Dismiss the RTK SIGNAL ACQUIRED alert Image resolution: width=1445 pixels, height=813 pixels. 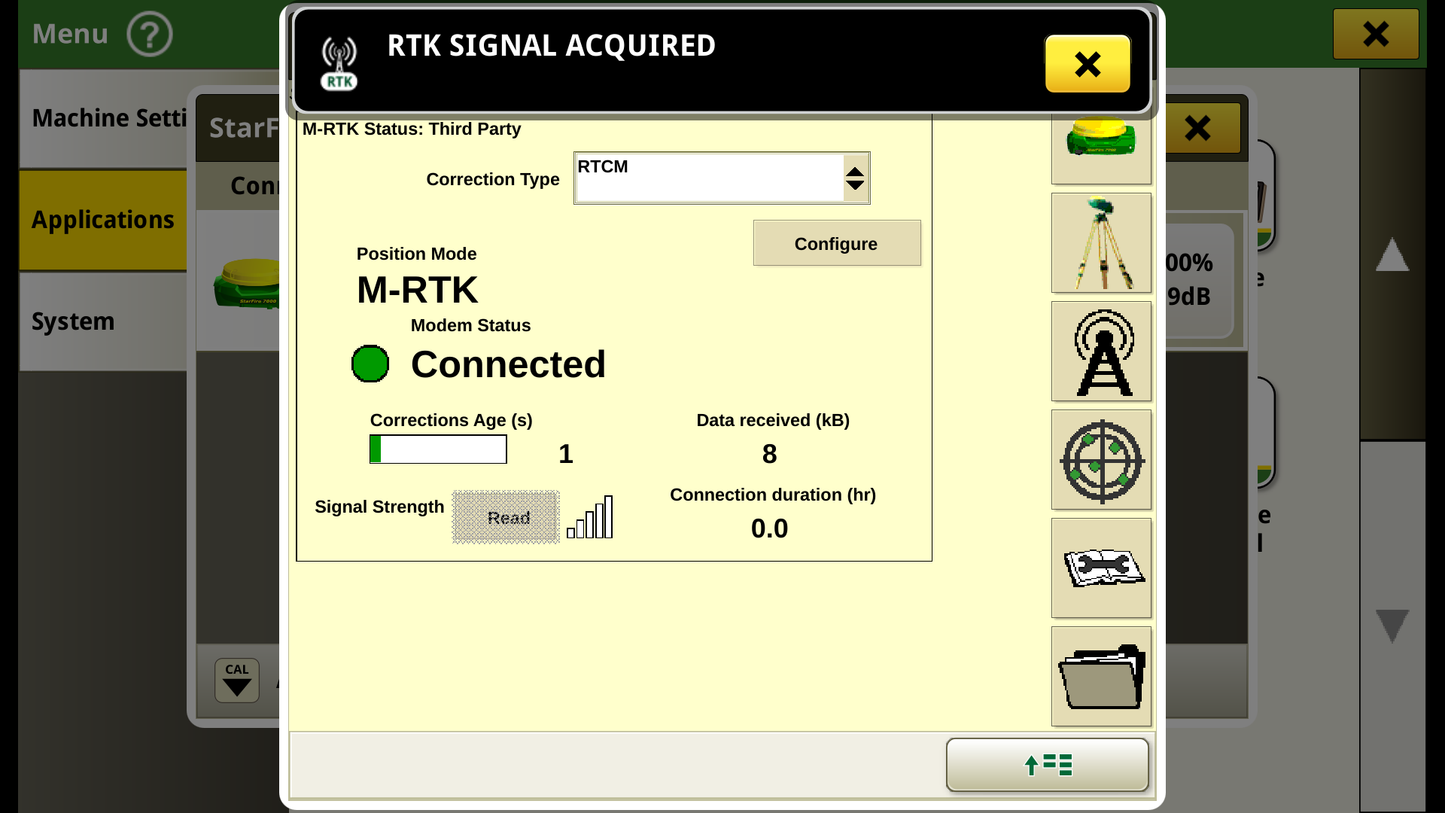(1087, 64)
